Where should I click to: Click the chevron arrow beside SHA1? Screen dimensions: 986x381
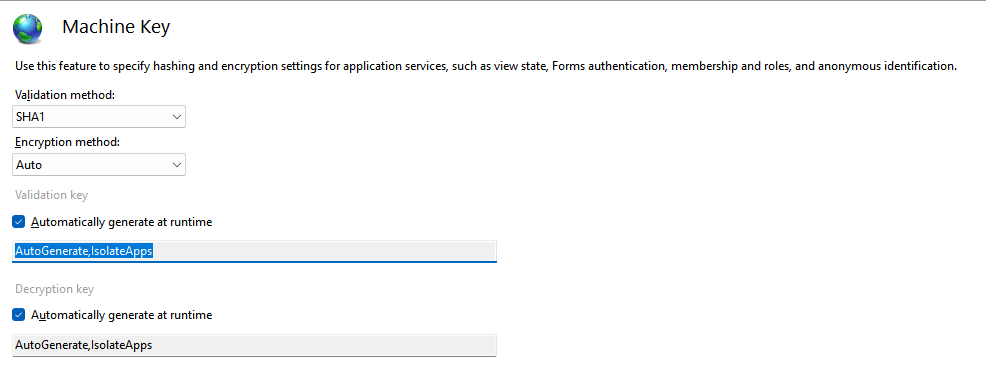[x=177, y=117]
